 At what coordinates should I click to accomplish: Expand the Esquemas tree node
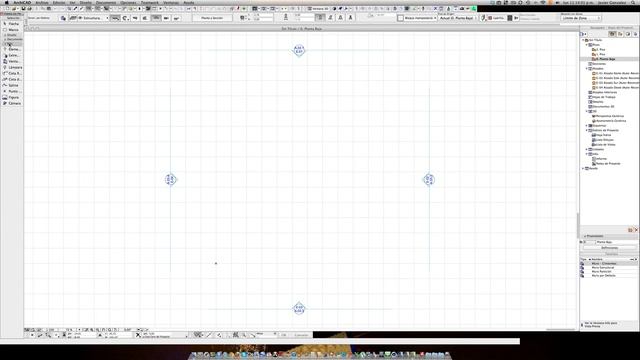pos(587,126)
